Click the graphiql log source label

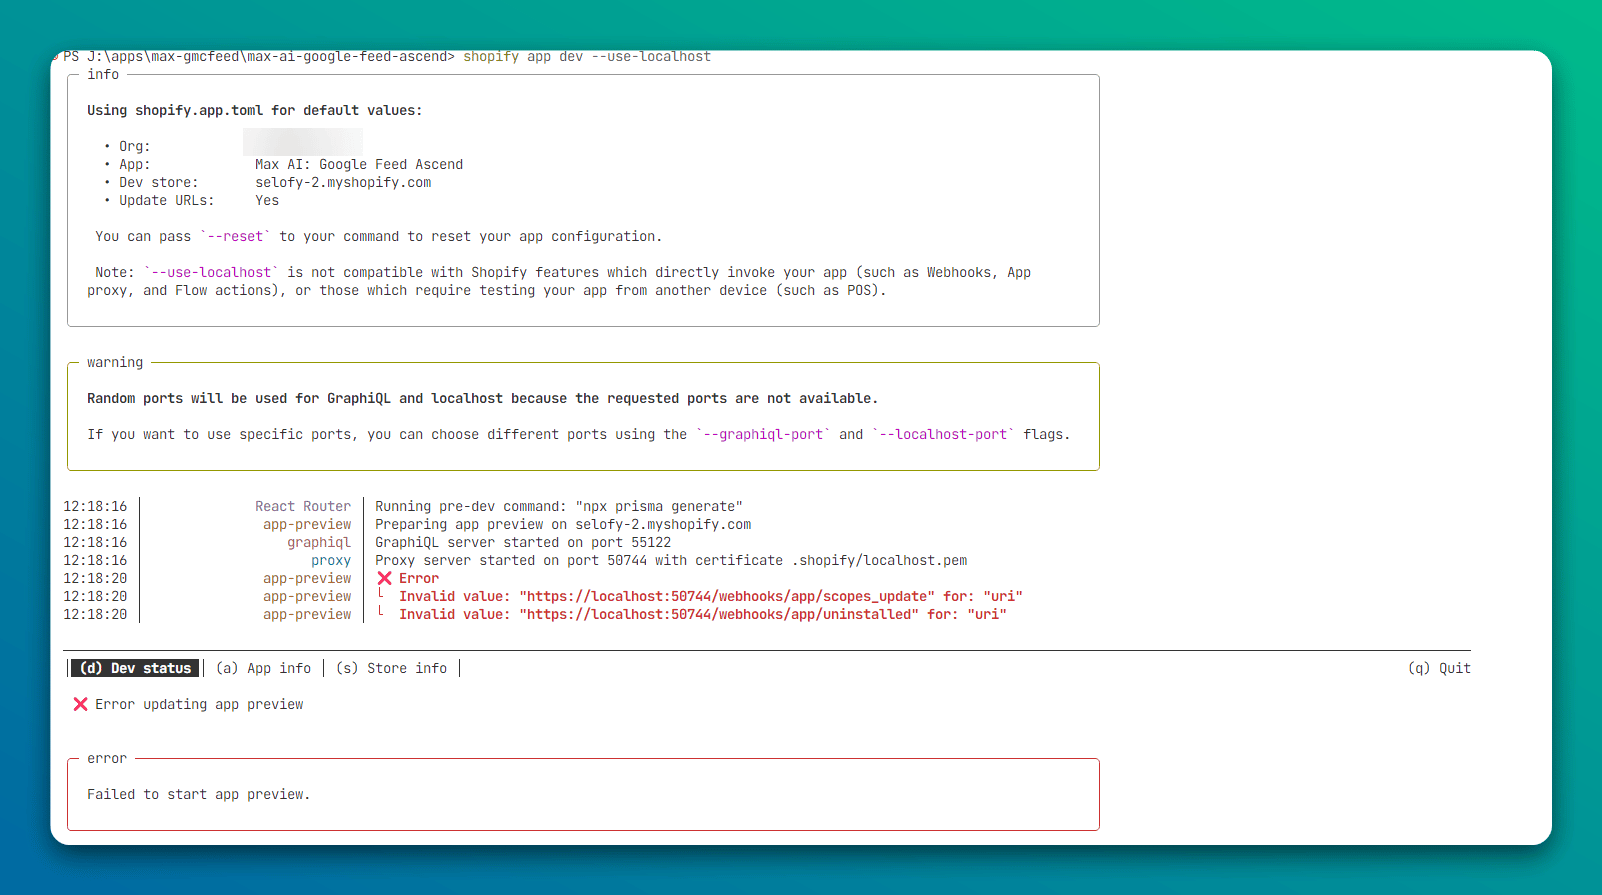(x=319, y=543)
